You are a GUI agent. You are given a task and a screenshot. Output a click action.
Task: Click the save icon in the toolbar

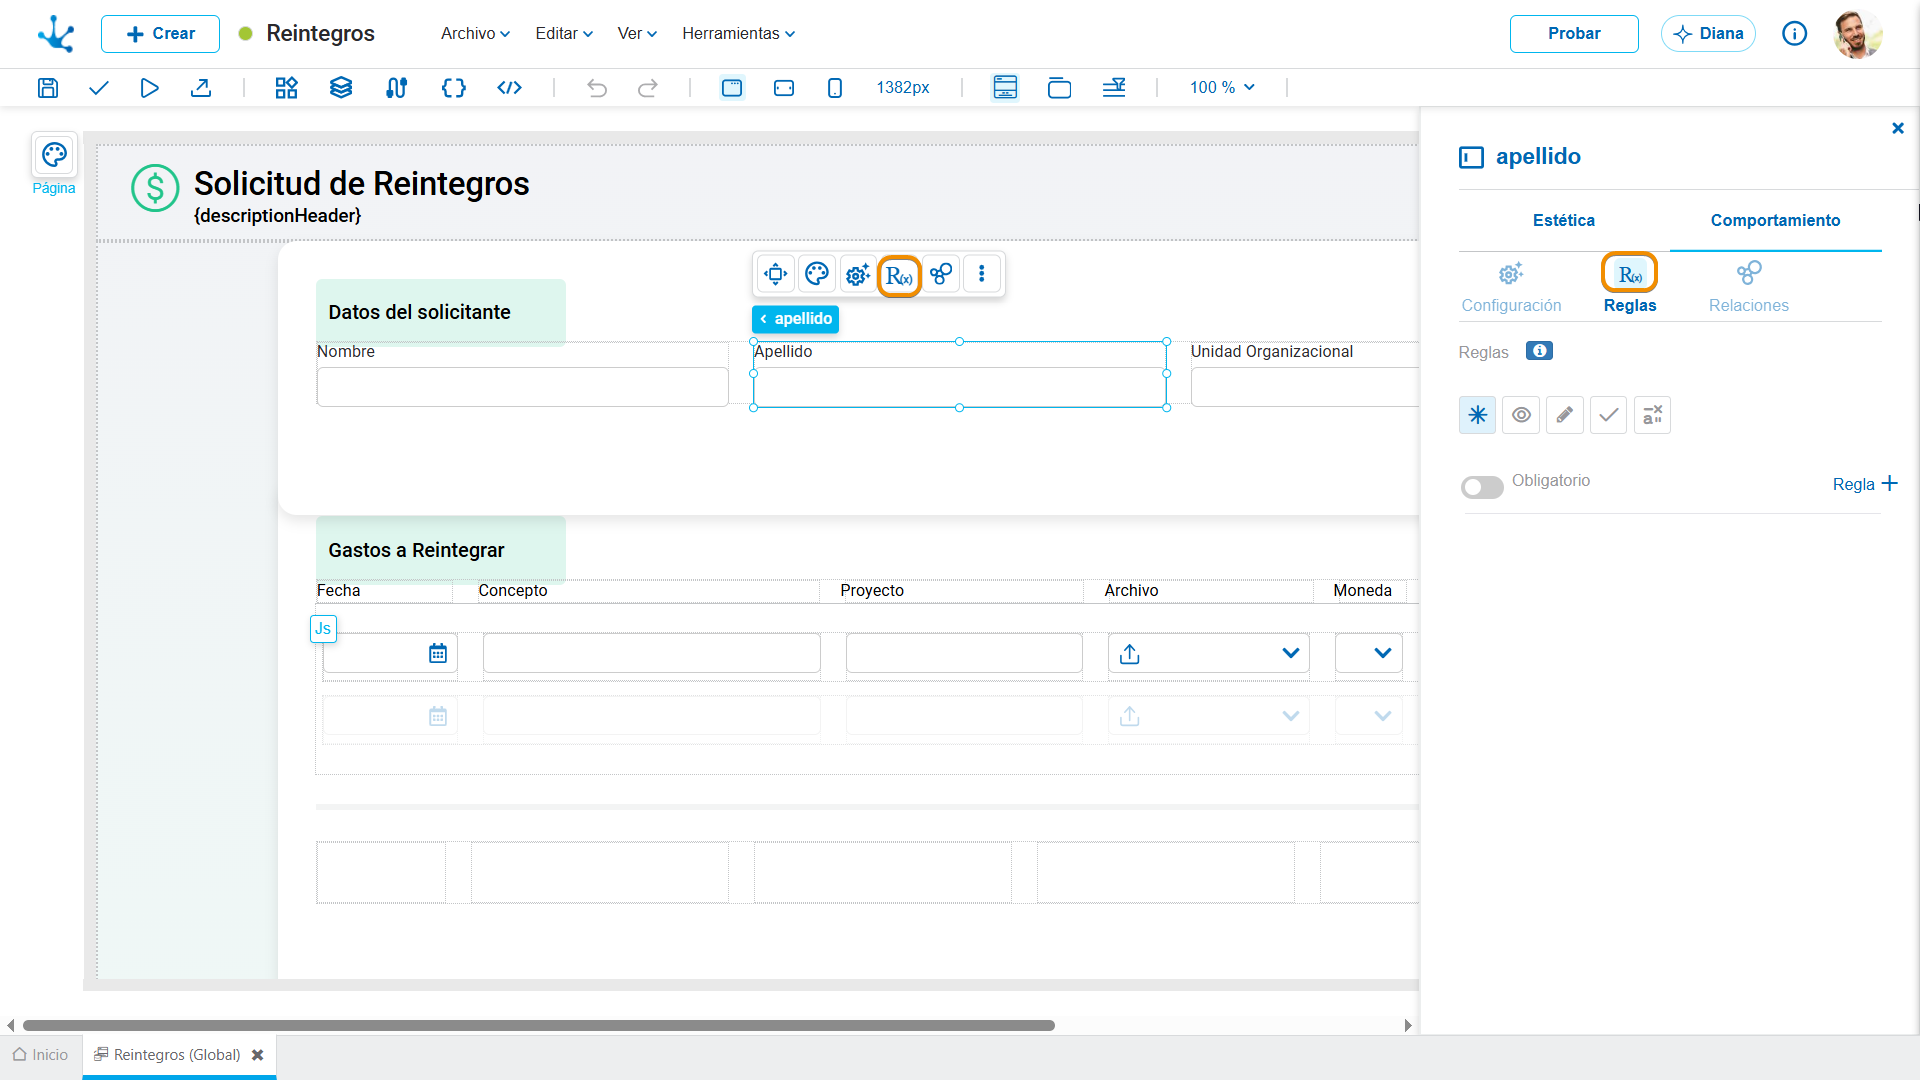(48, 88)
